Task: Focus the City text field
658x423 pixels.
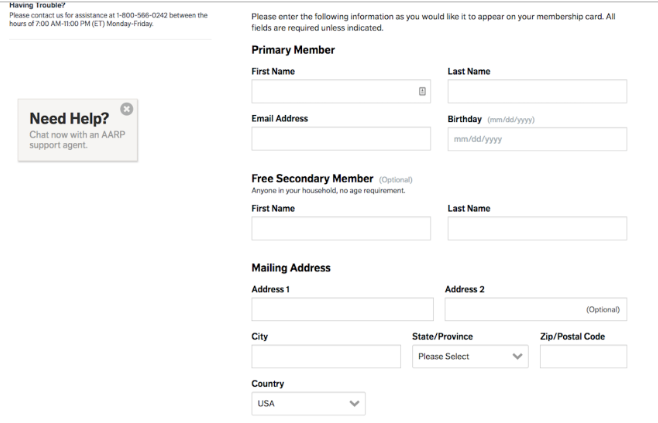Action: pos(327,356)
